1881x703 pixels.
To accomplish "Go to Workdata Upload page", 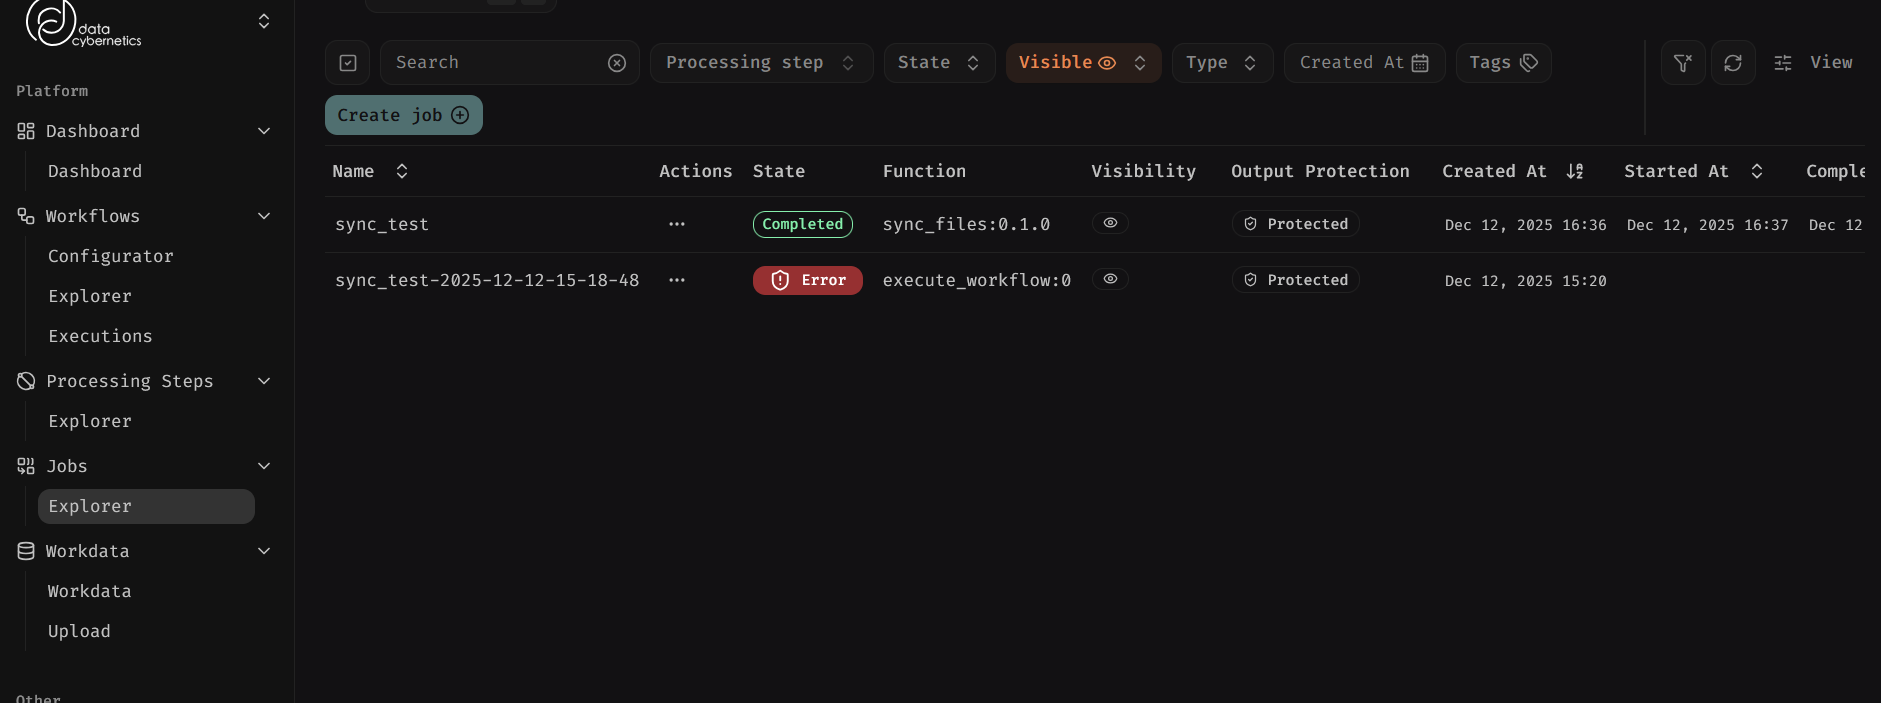I will click(x=79, y=631).
